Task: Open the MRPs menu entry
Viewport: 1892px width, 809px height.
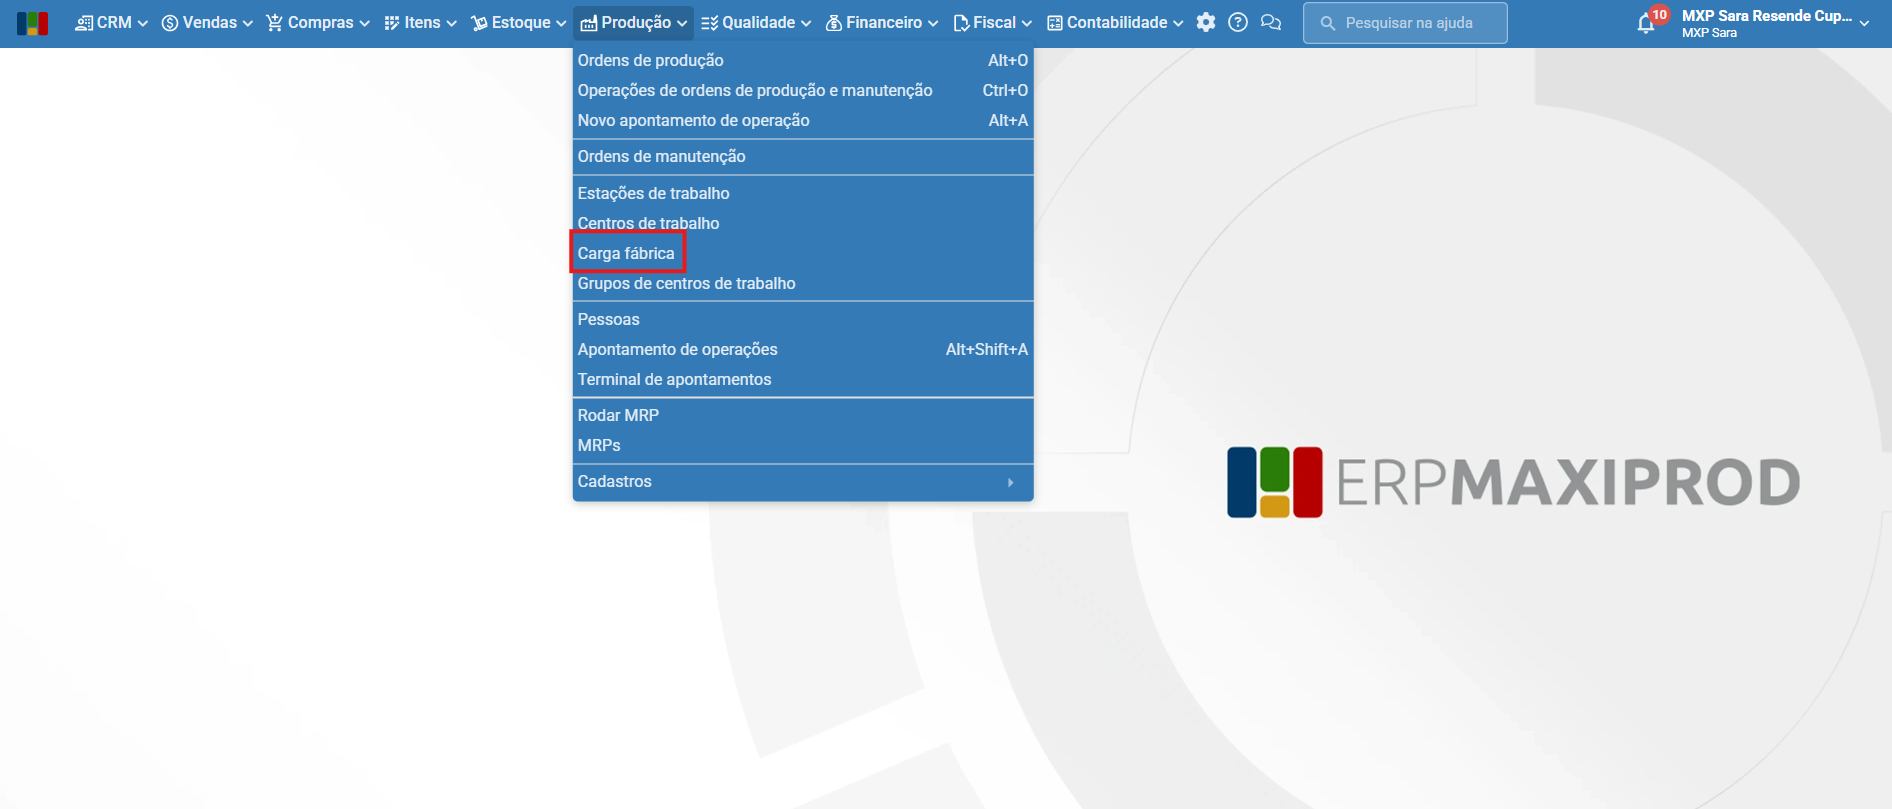Action: [803, 445]
